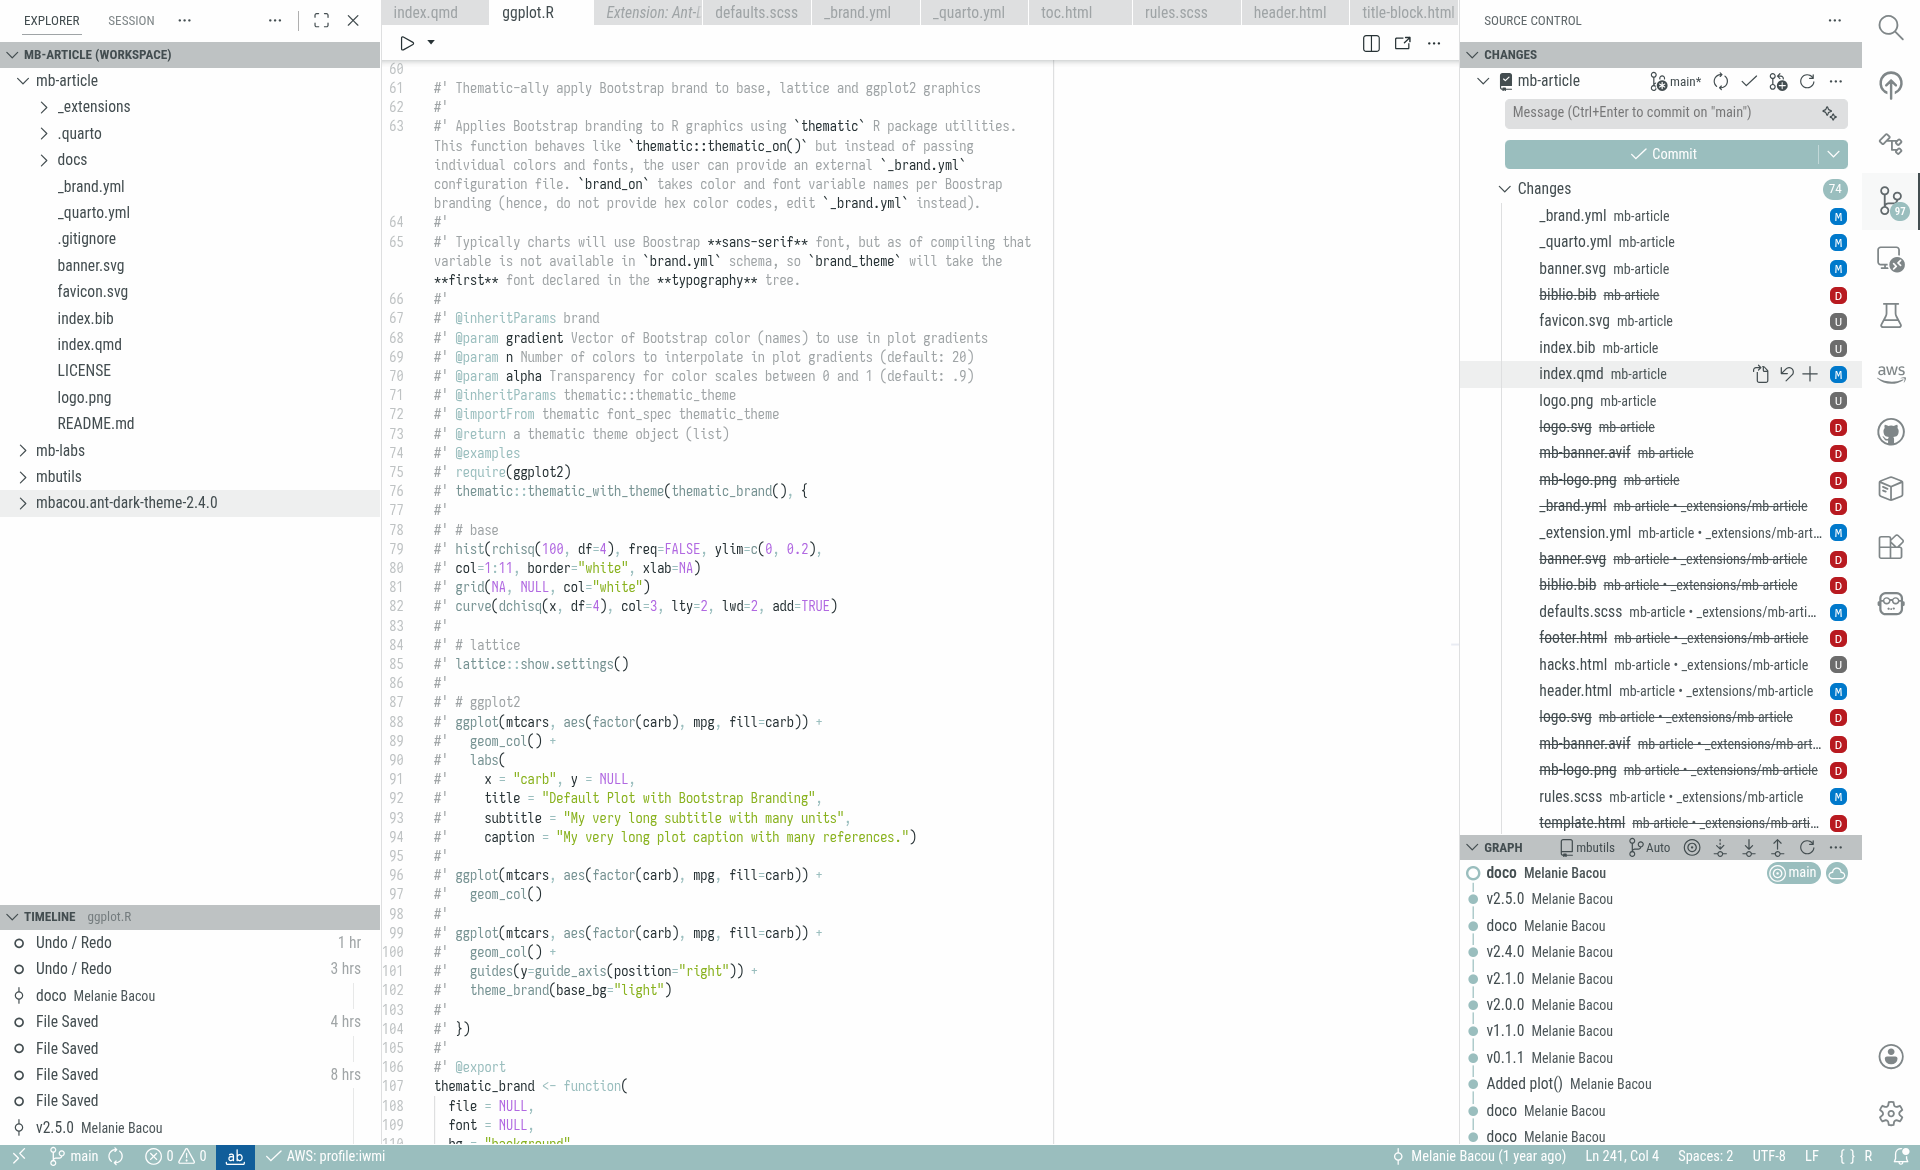This screenshot has height=1170, width=1920.
Task: Expand the mbutils folder
Action: pos(23,477)
